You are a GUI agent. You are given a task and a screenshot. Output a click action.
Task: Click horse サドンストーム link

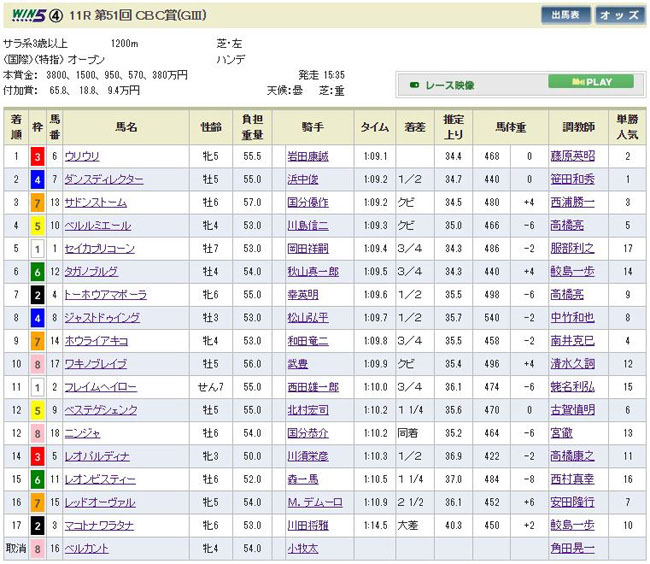[x=93, y=203]
